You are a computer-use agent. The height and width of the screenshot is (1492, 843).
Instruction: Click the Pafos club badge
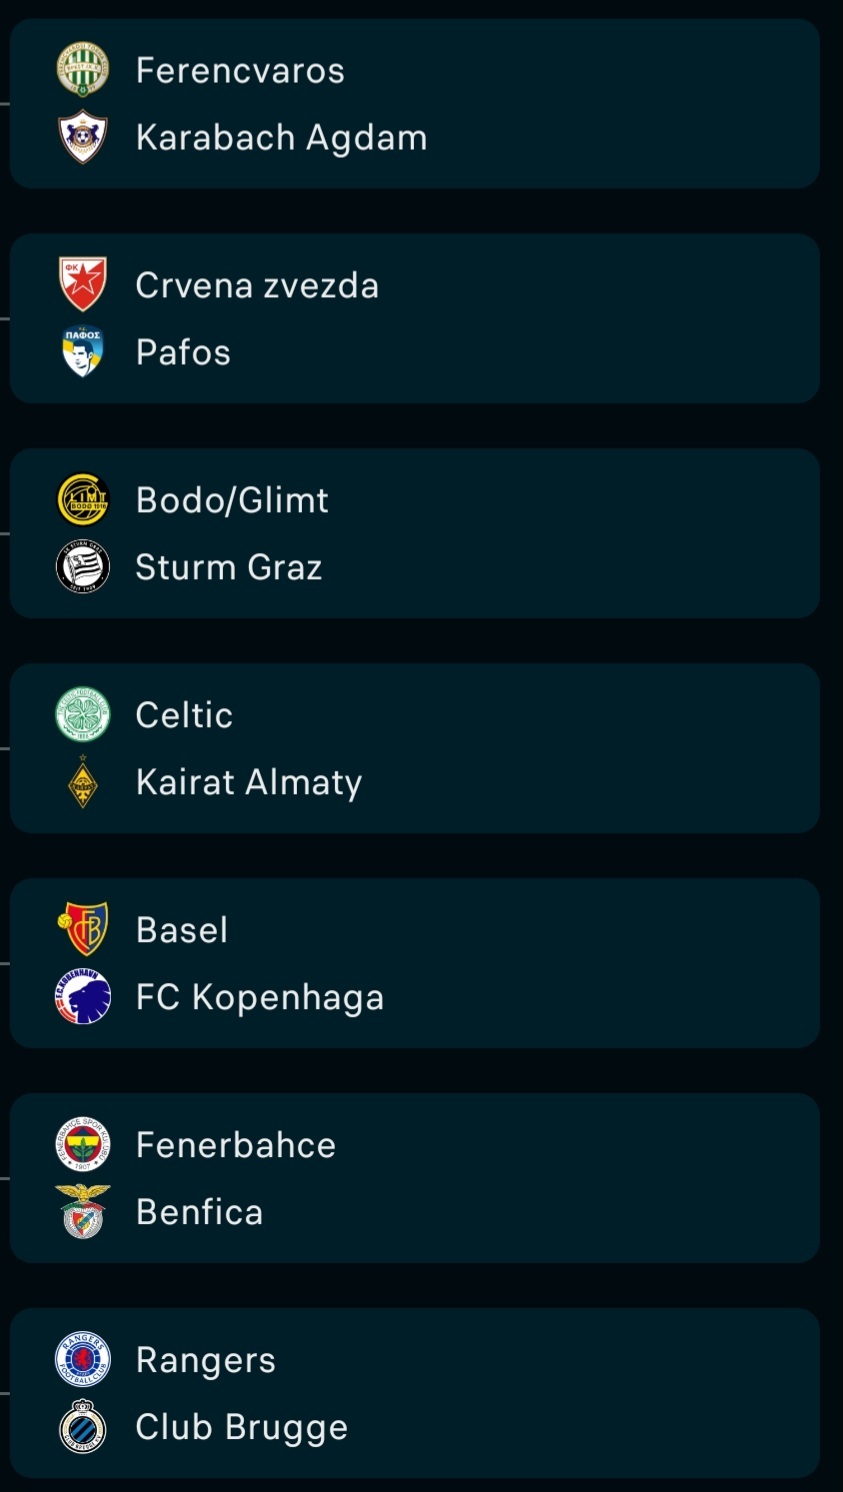82,352
